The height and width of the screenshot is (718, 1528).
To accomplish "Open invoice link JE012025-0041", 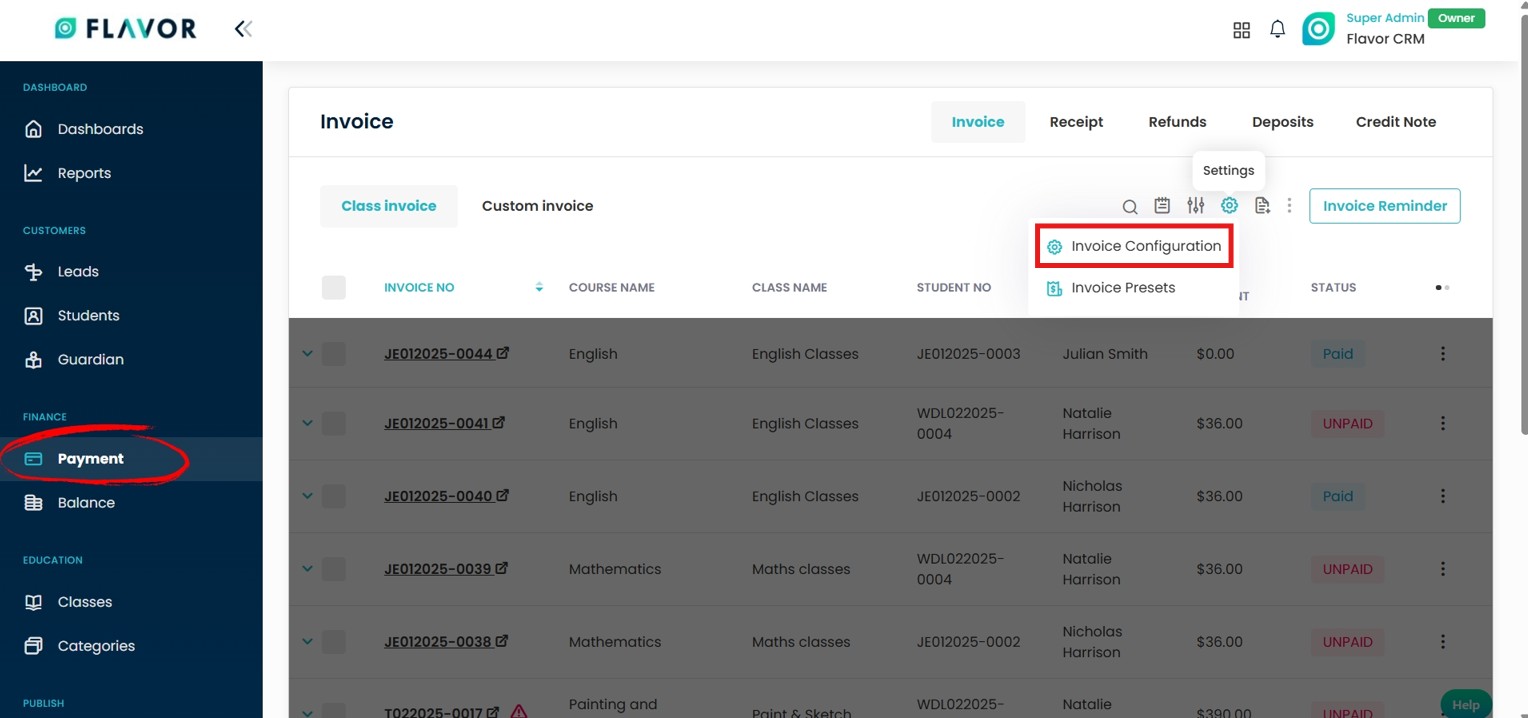I will click(x=437, y=423).
